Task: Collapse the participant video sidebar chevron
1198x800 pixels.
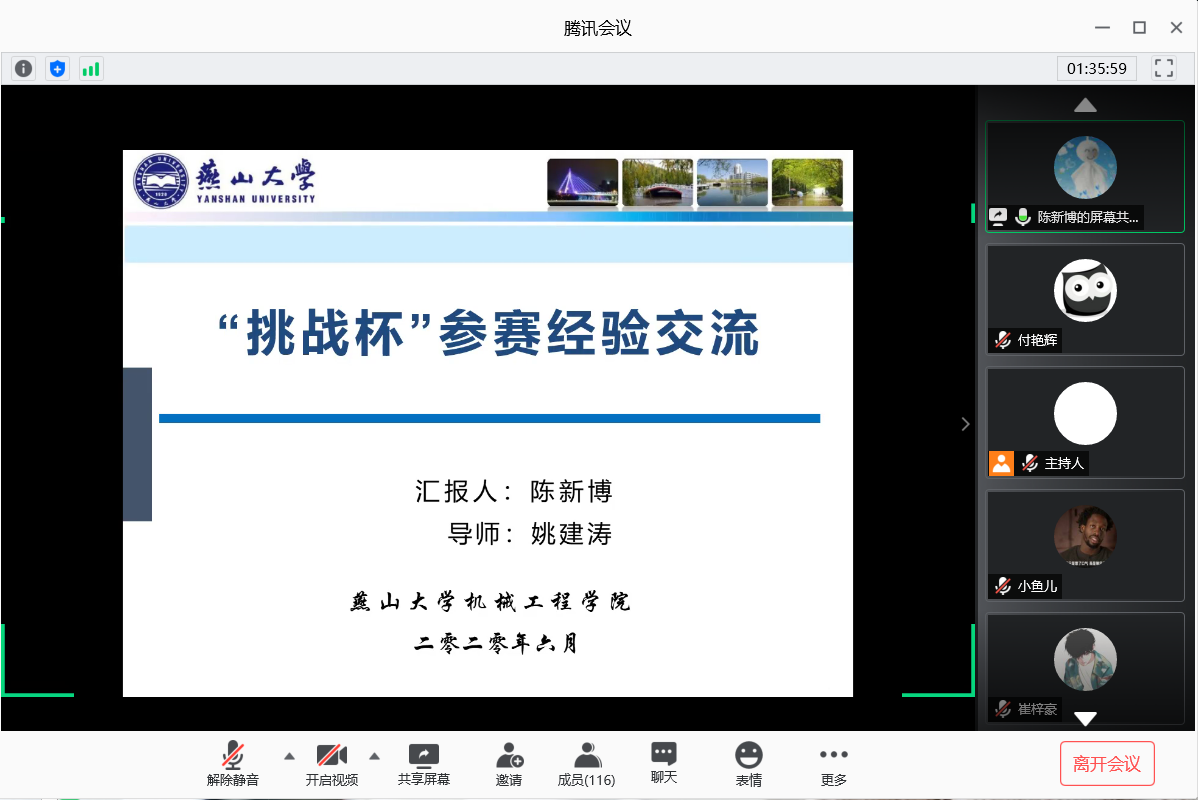Action: pyautogui.click(x=965, y=424)
